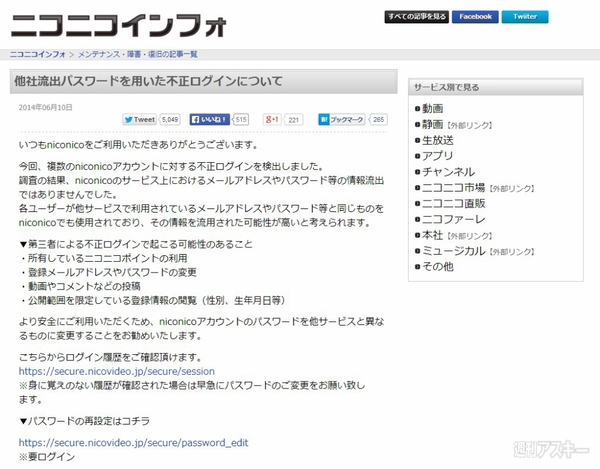The width and height of the screenshot is (600, 469).
Task: Select 本社 in the service list
Action: [x=432, y=235]
